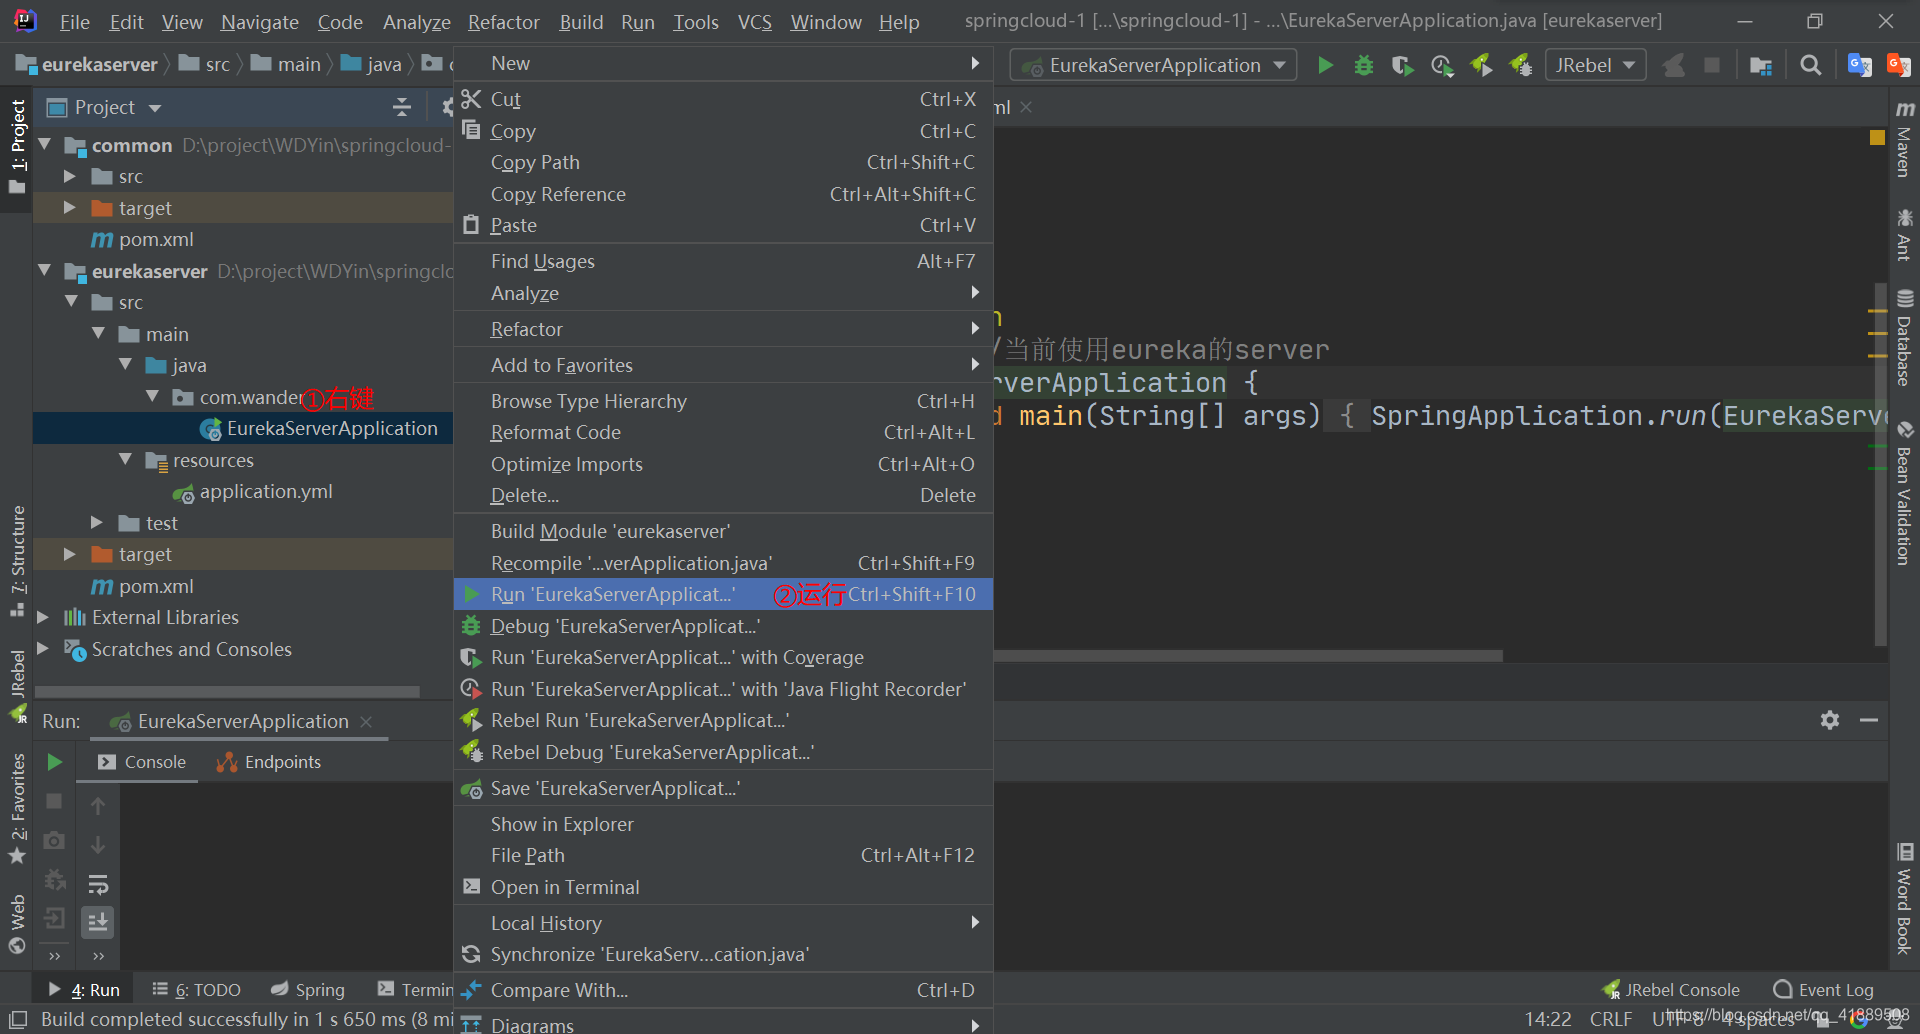Click Rebel Run rocket icon in toolbar
1920x1034 pixels.
(1481, 65)
